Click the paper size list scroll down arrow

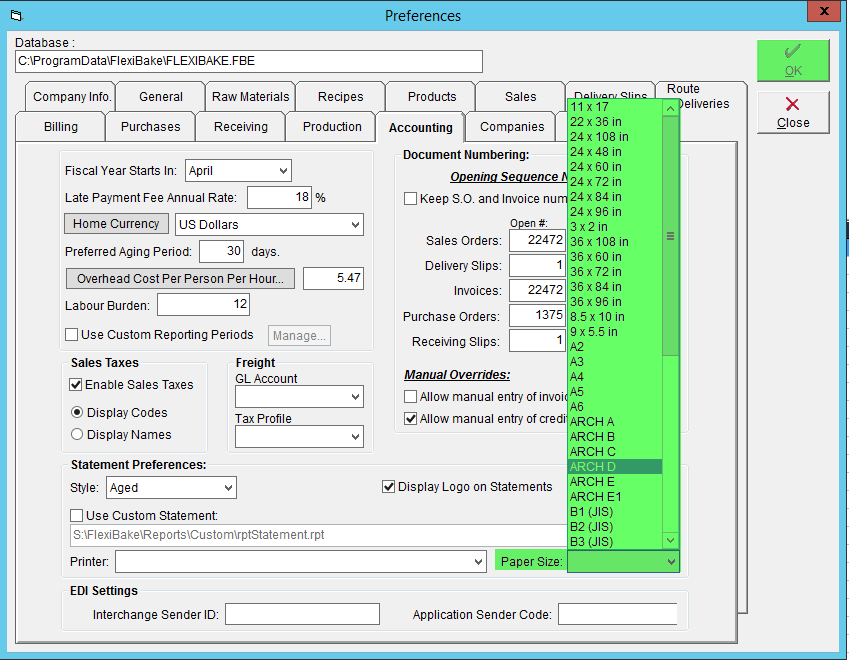pos(670,540)
